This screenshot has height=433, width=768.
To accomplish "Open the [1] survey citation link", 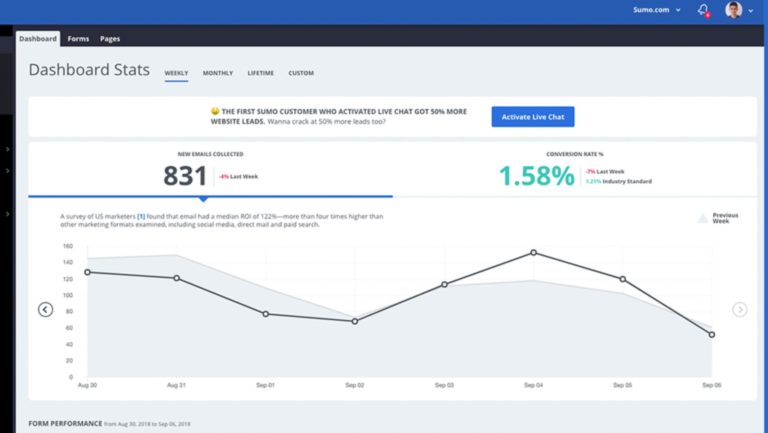I will tap(141, 216).
